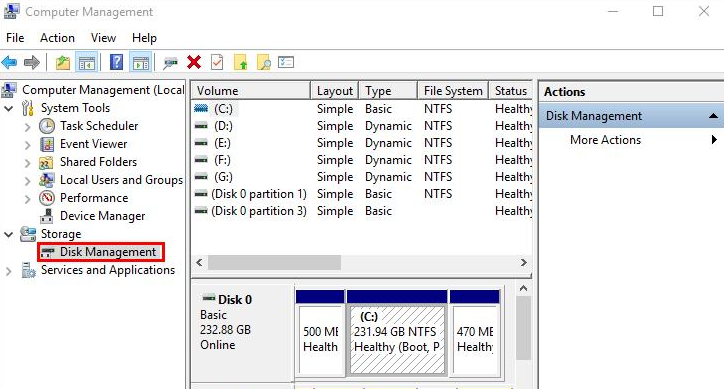Expand the Shared Folders node

28,163
